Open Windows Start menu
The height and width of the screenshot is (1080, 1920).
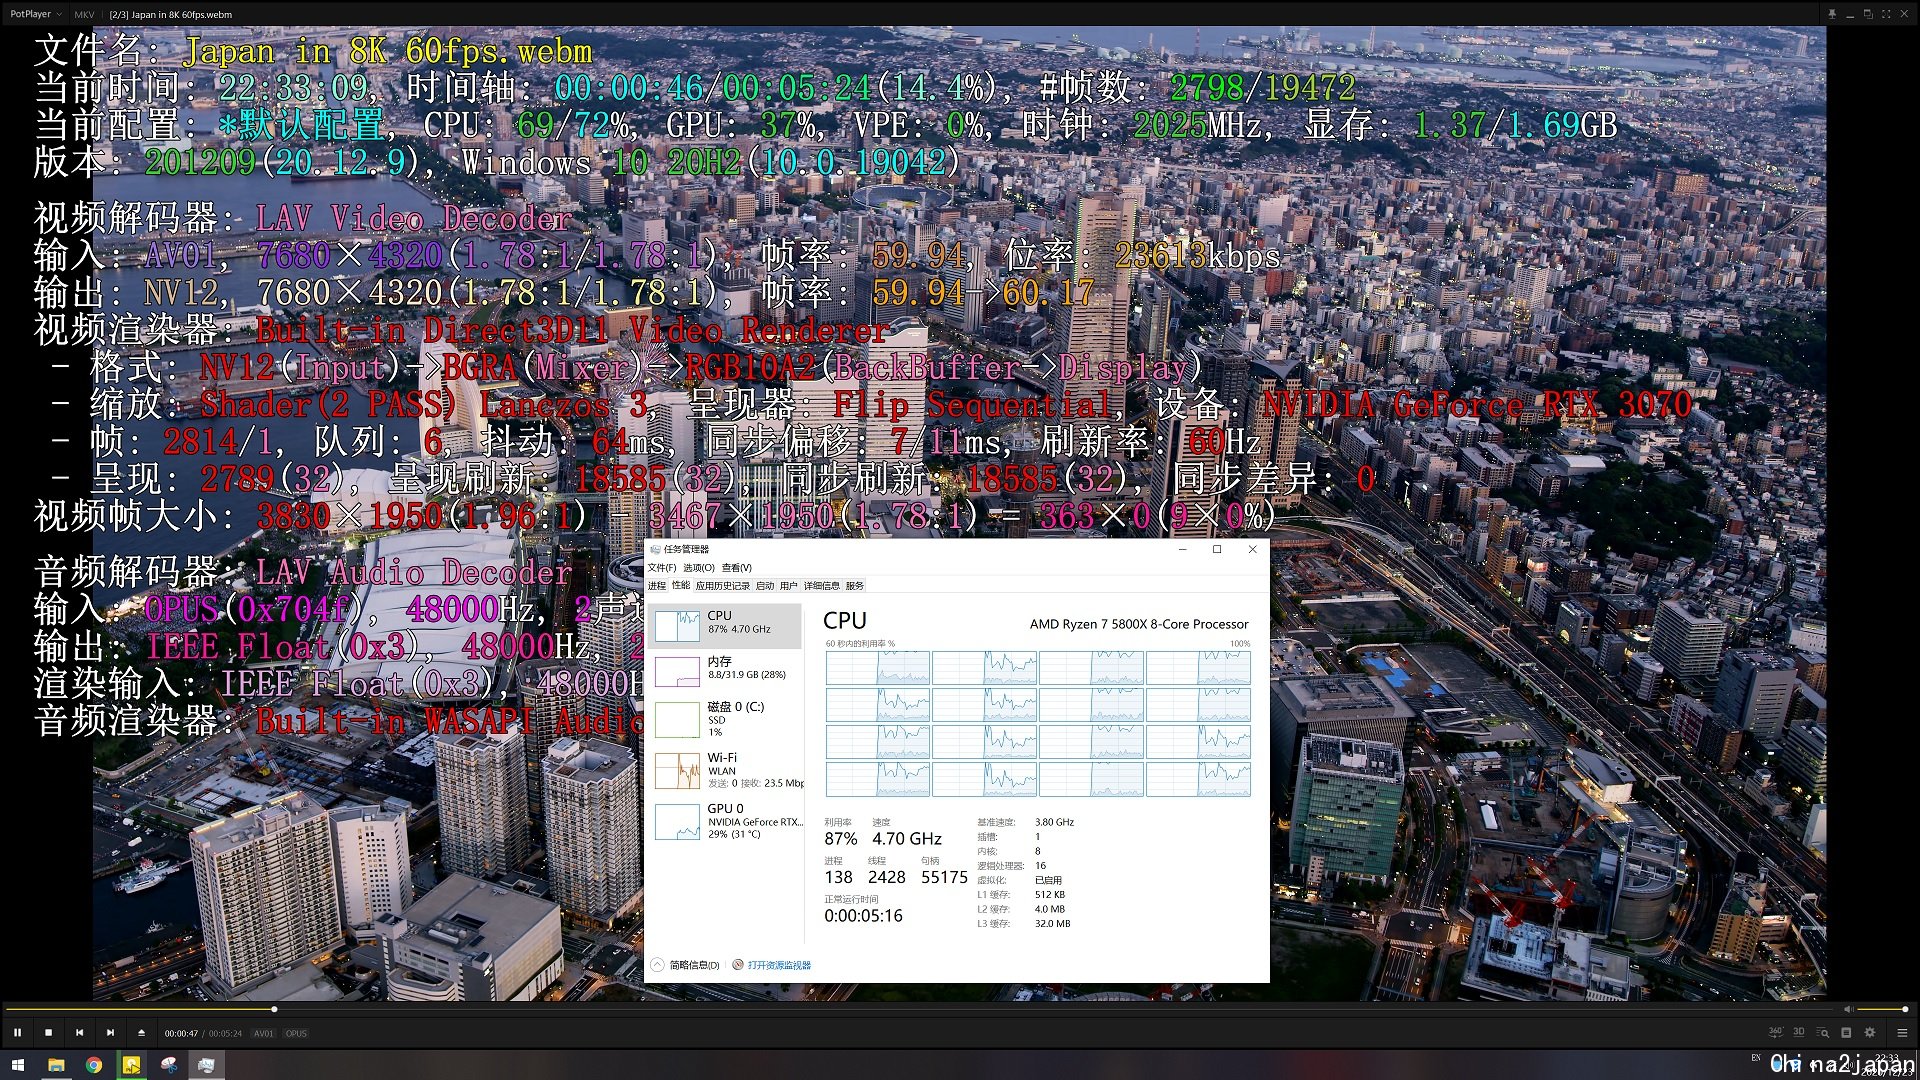[17, 1065]
